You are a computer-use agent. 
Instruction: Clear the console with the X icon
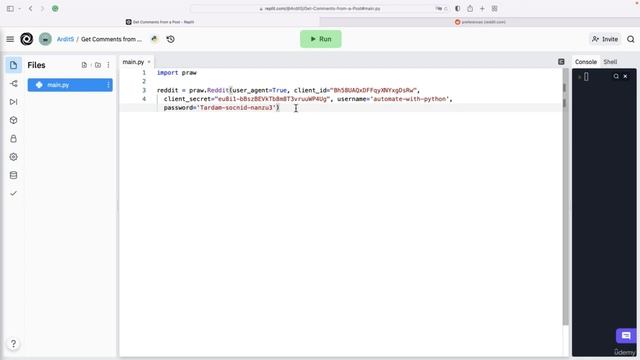(x=625, y=76)
